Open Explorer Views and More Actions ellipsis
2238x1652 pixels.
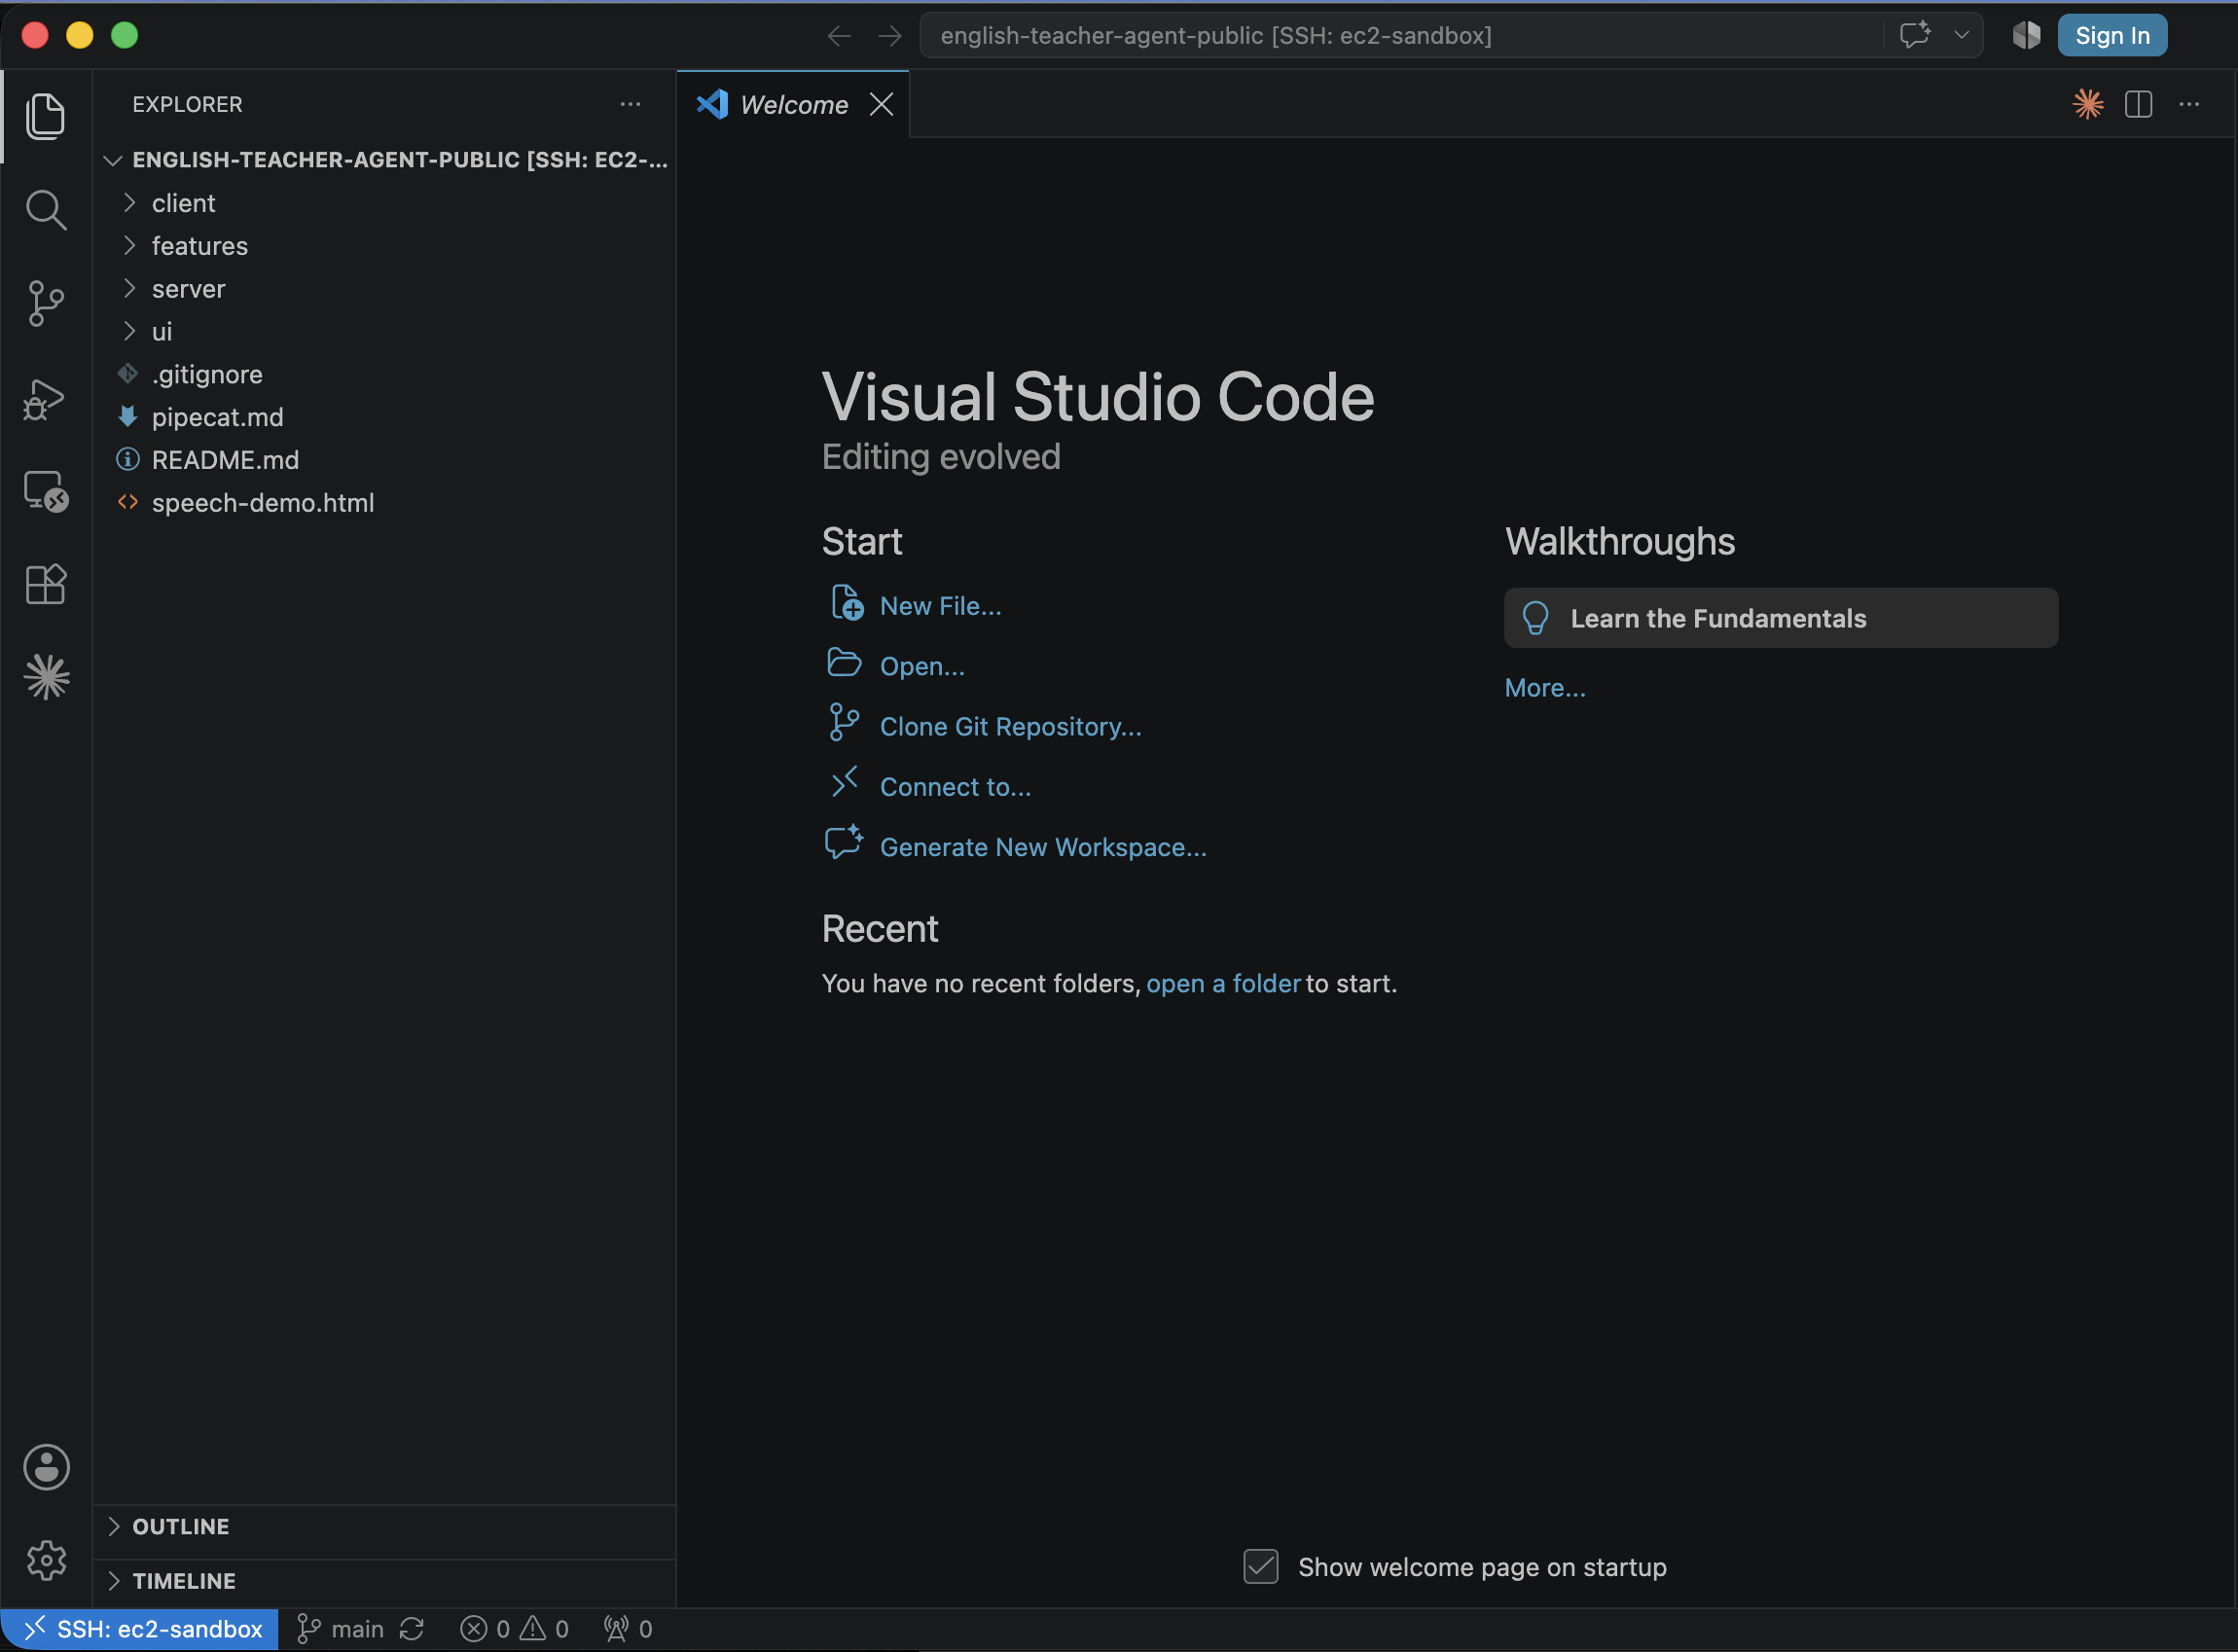tap(630, 104)
